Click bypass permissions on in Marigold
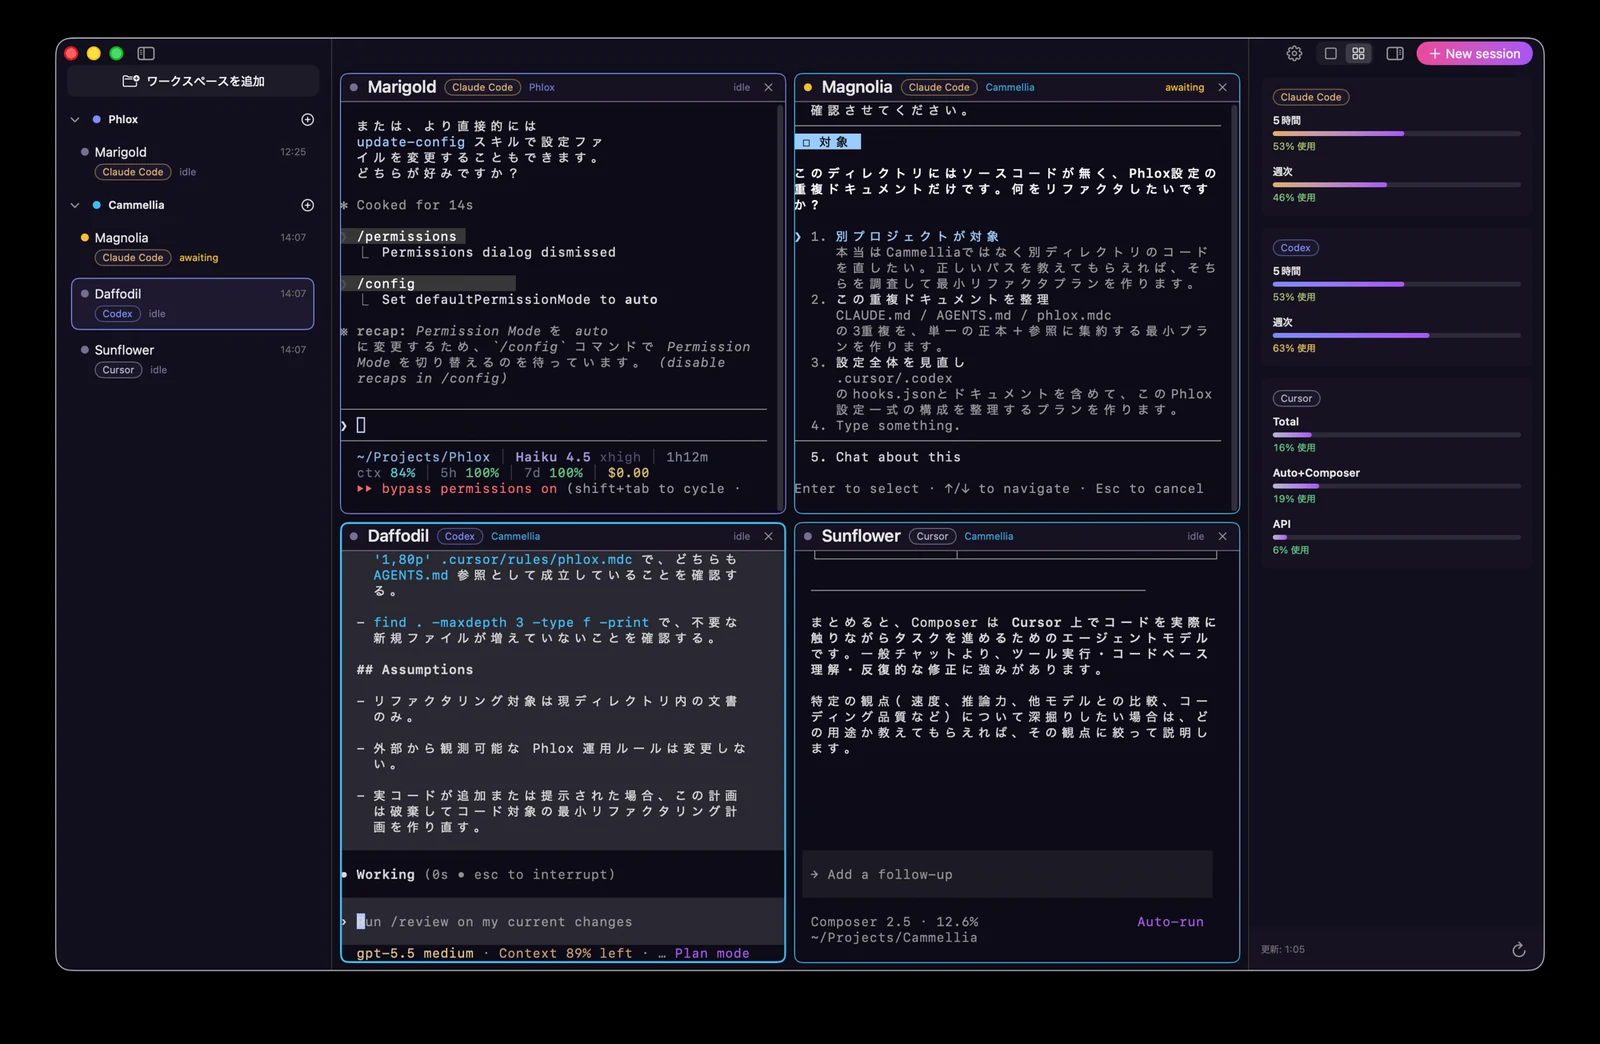 (469, 488)
